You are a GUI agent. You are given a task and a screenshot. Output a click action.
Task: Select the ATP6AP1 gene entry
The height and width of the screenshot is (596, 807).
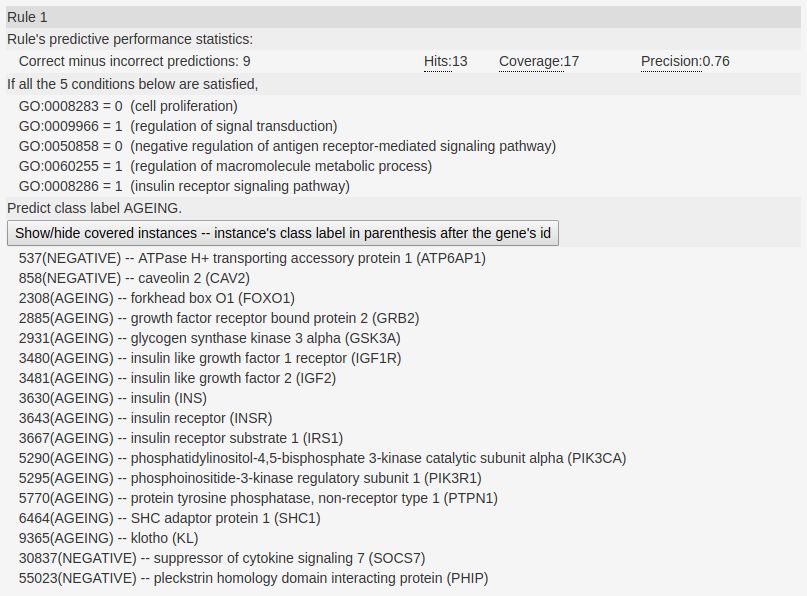coord(252,258)
